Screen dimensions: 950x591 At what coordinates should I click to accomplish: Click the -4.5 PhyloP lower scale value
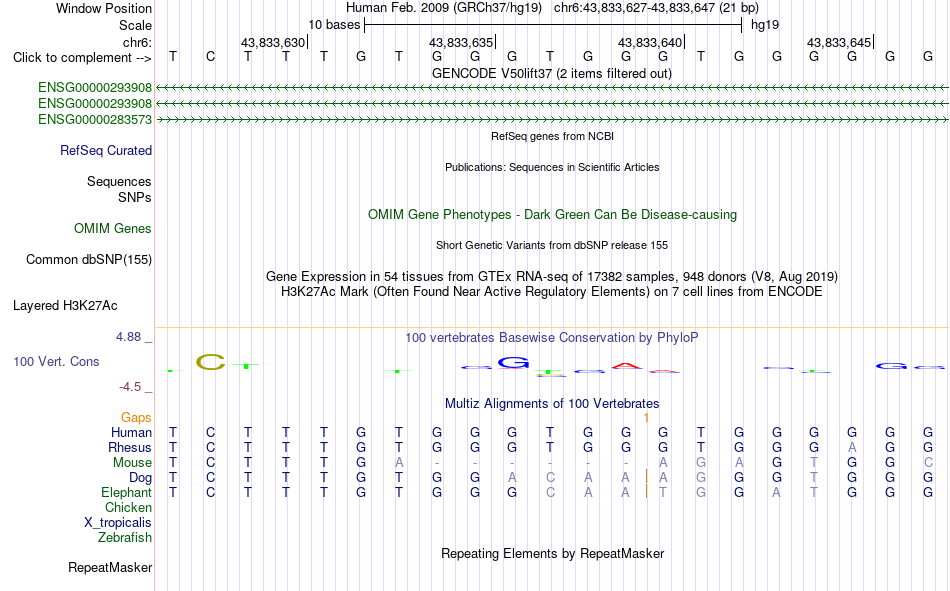130,387
